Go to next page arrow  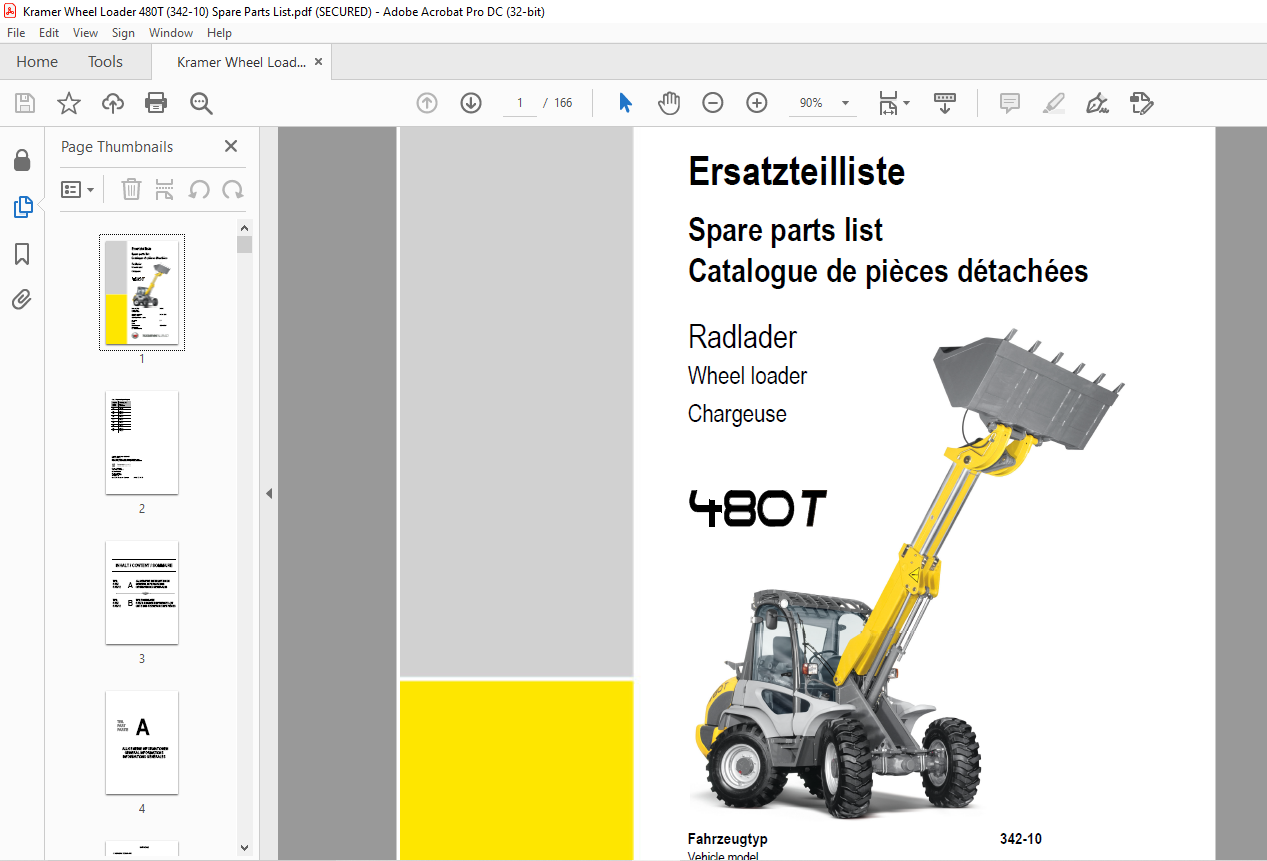pyautogui.click(x=471, y=103)
